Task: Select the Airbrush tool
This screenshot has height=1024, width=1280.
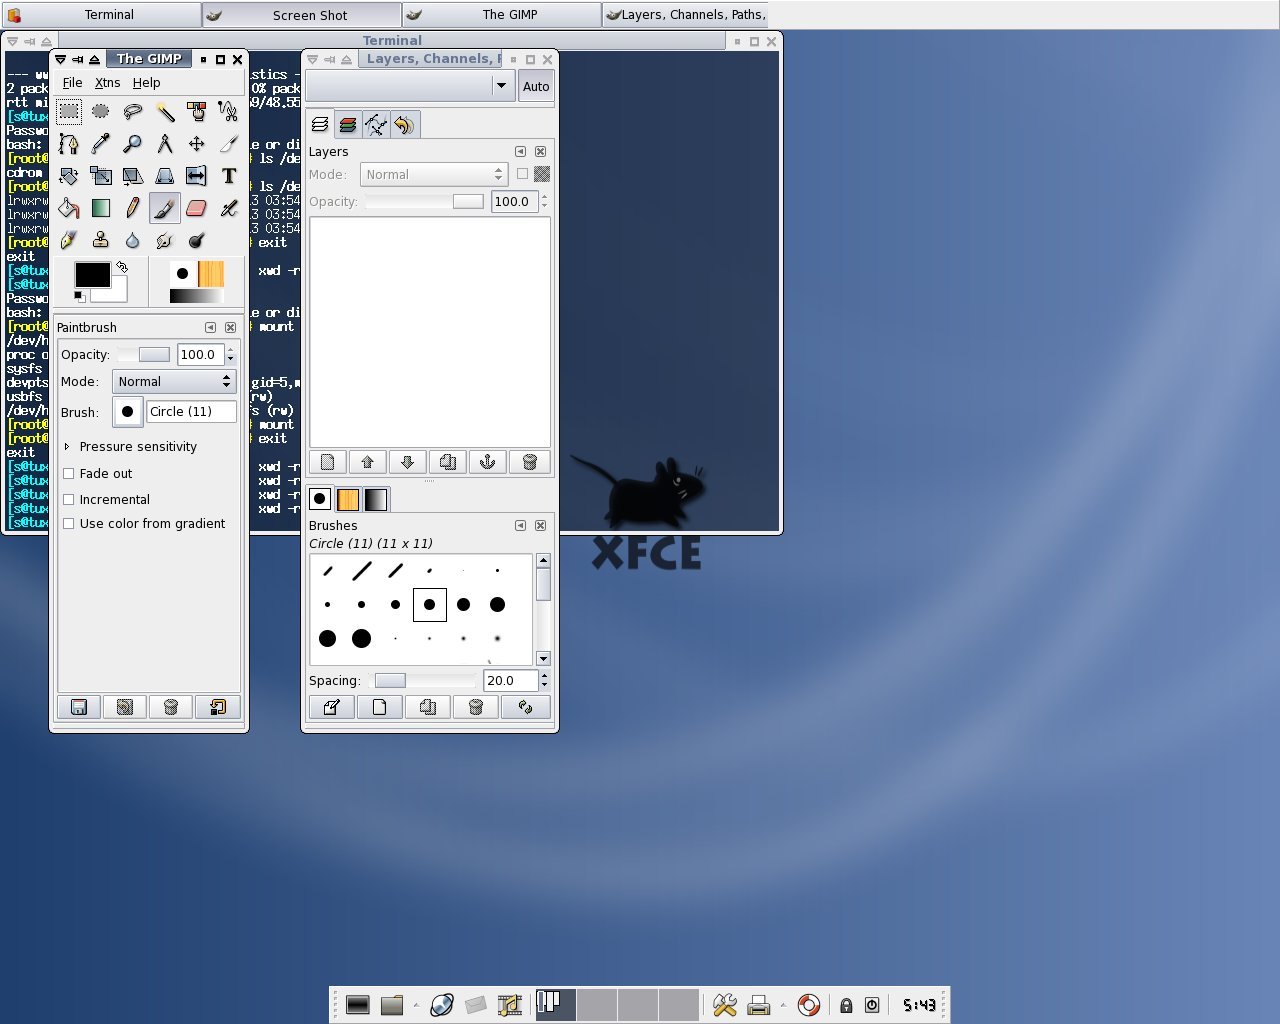Action: pos(229,208)
